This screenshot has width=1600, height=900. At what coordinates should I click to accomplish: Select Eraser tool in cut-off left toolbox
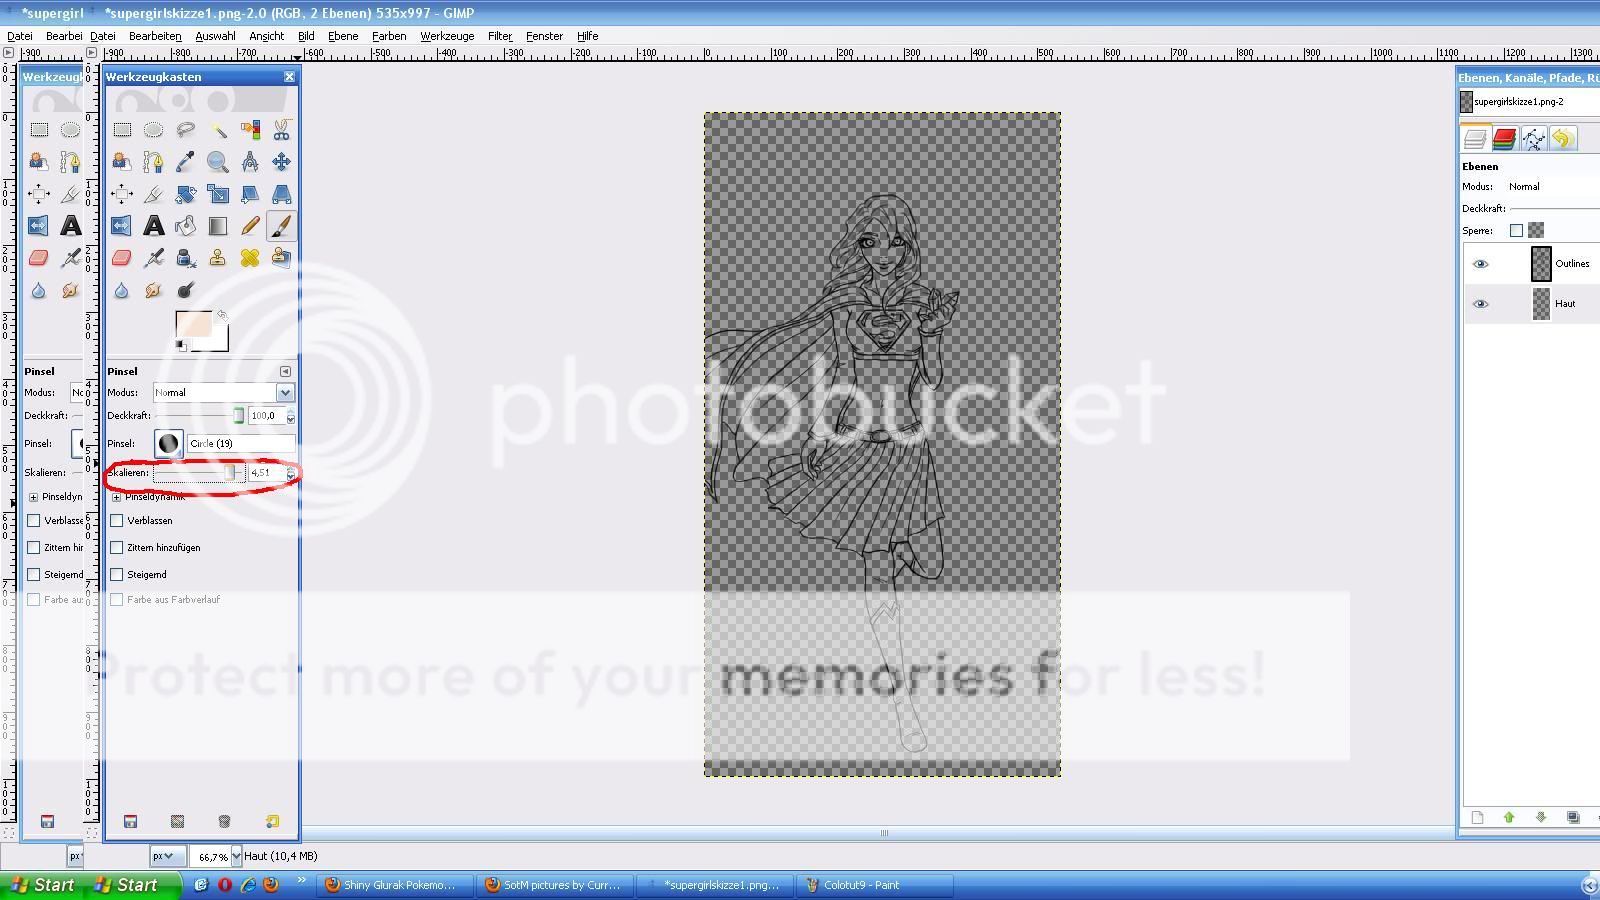coord(39,258)
